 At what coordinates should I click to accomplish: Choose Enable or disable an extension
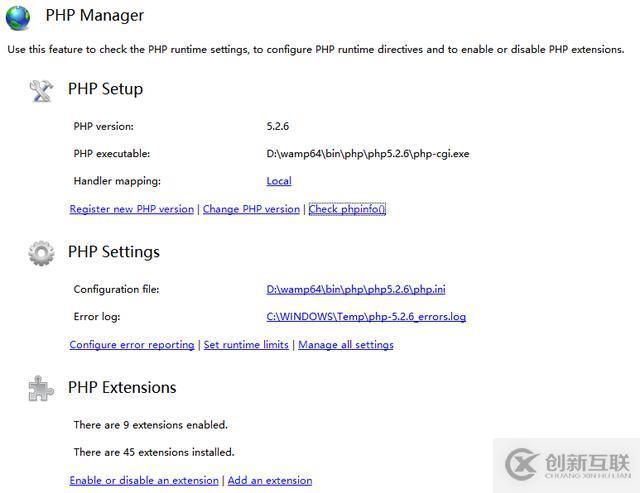(x=144, y=480)
